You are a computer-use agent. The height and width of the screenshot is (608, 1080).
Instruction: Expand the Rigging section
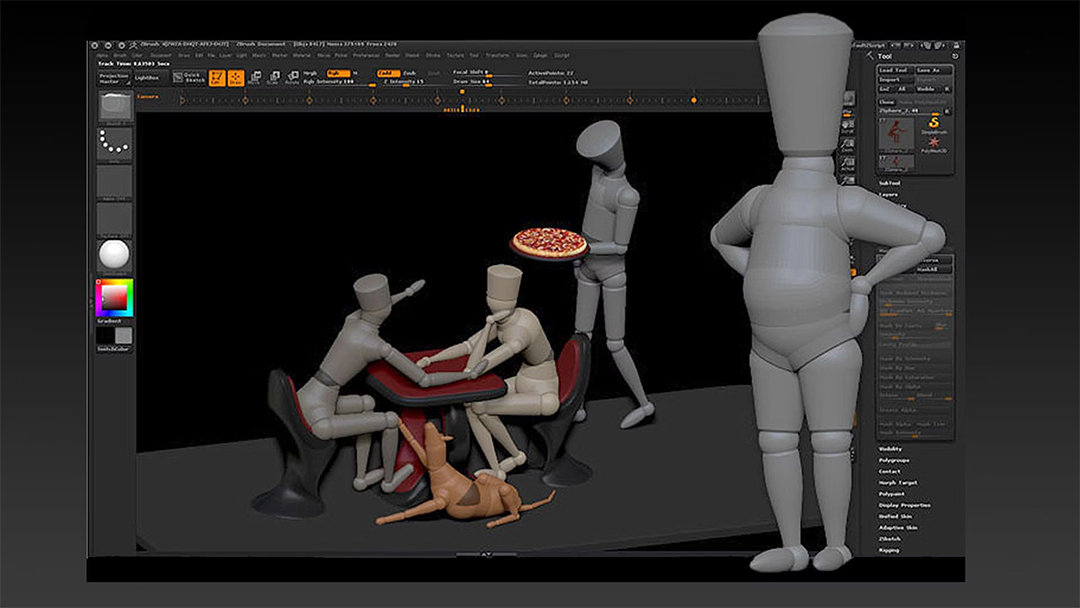tap(889, 550)
